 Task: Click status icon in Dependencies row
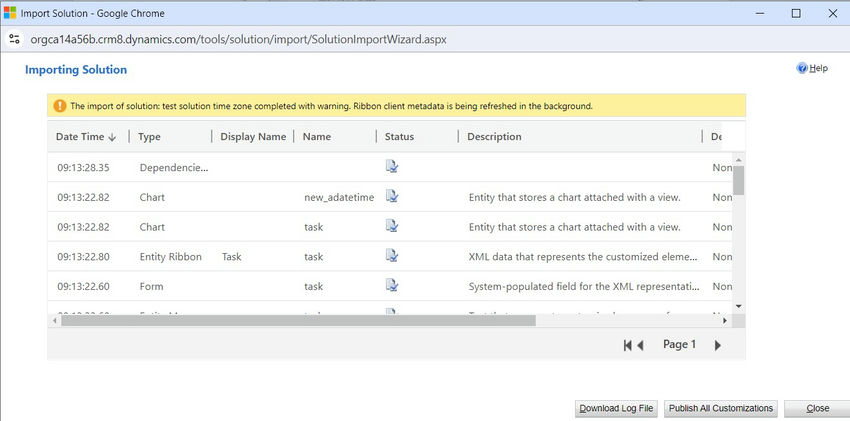[392, 167]
